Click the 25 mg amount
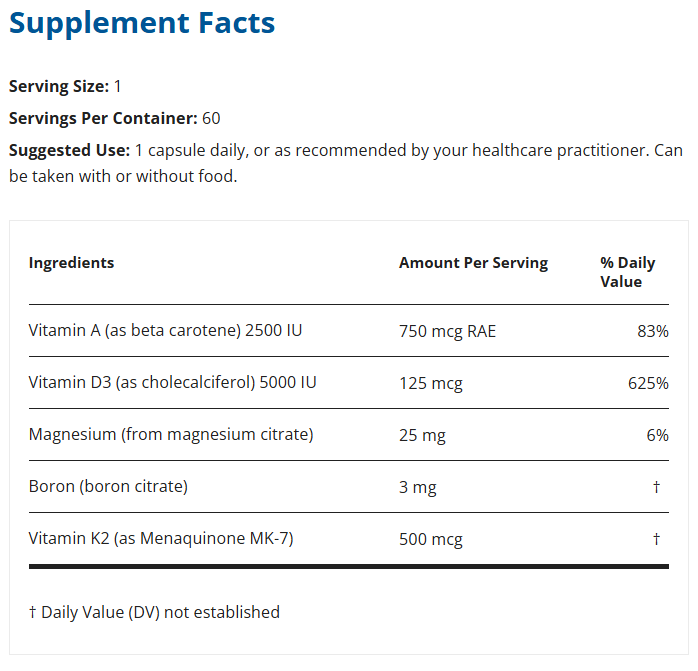698x671 pixels. coord(422,435)
